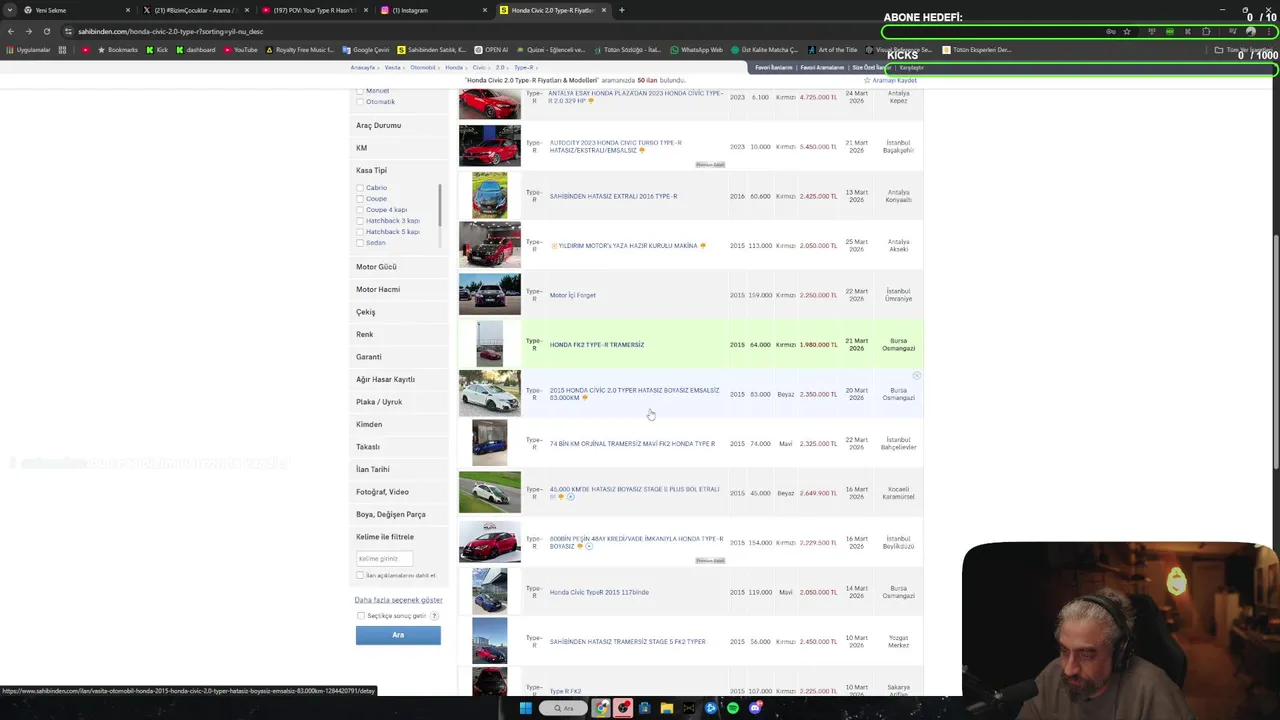The width and height of the screenshot is (1280, 720).
Task: Check the Coupe body type
Action: (x=360, y=199)
